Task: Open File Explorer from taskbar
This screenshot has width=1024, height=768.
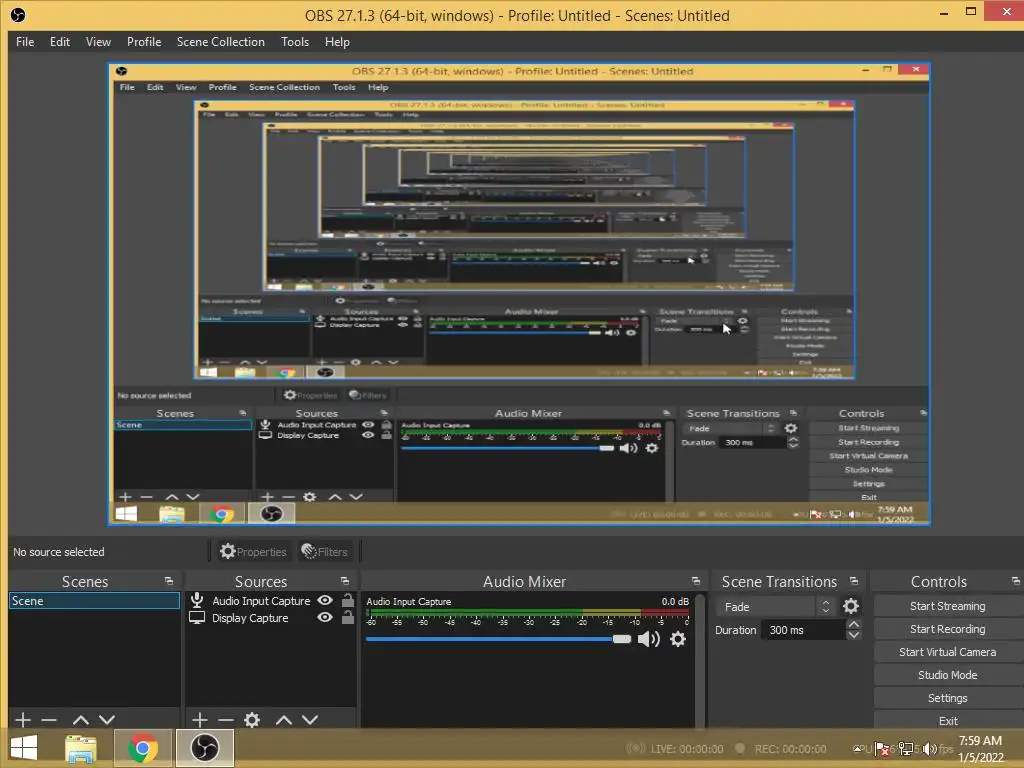Action: [x=81, y=748]
